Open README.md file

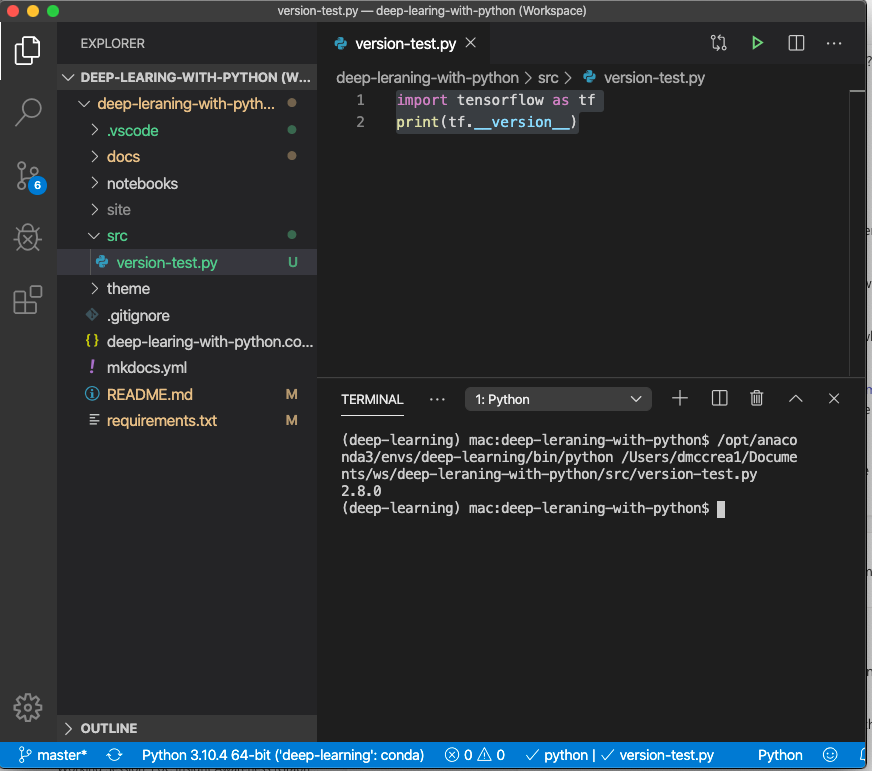point(187,394)
